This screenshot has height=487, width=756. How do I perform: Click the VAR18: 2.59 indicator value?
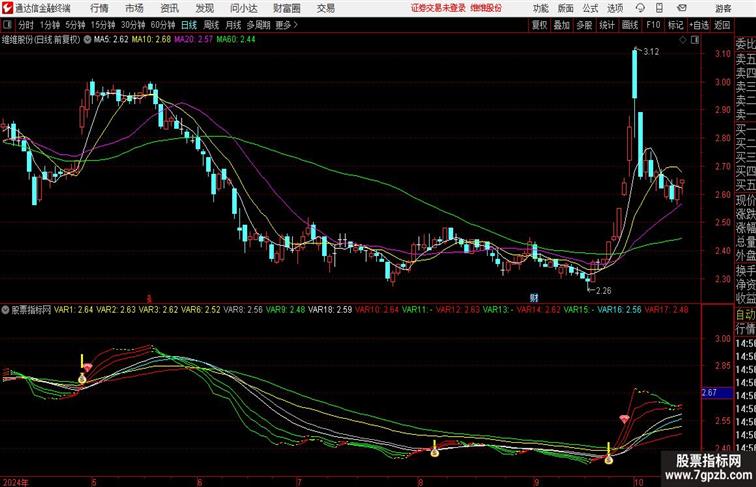[330, 310]
